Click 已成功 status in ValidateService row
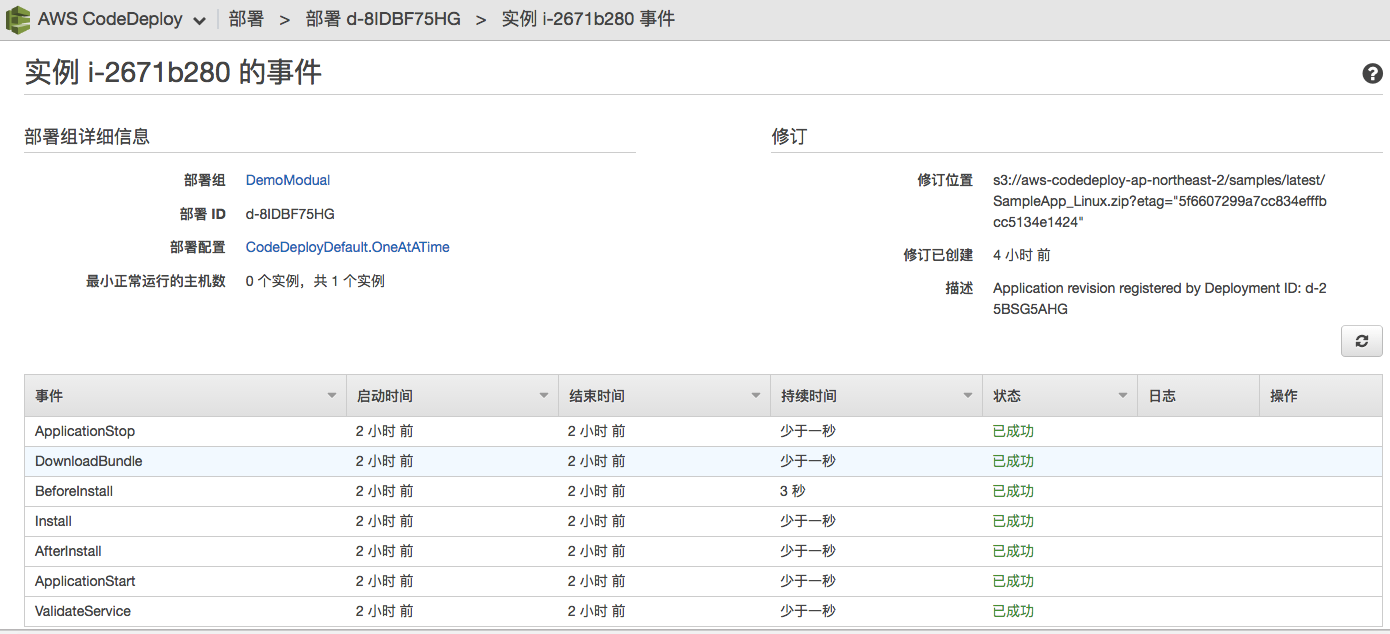The image size is (1390, 634). pos(1013,611)
